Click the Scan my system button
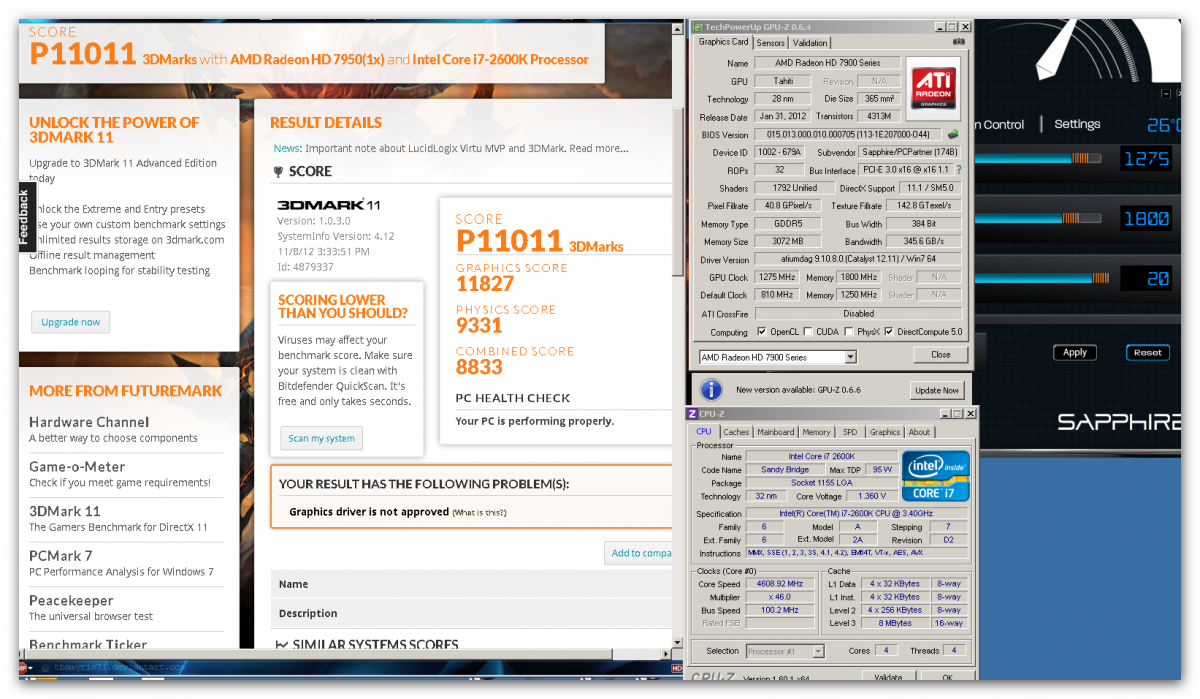 click(x=321, y=438)
